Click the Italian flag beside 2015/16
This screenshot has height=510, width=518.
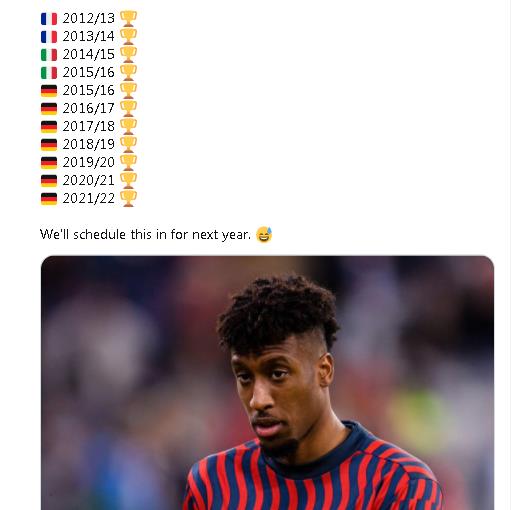click(x=49, y=73)
